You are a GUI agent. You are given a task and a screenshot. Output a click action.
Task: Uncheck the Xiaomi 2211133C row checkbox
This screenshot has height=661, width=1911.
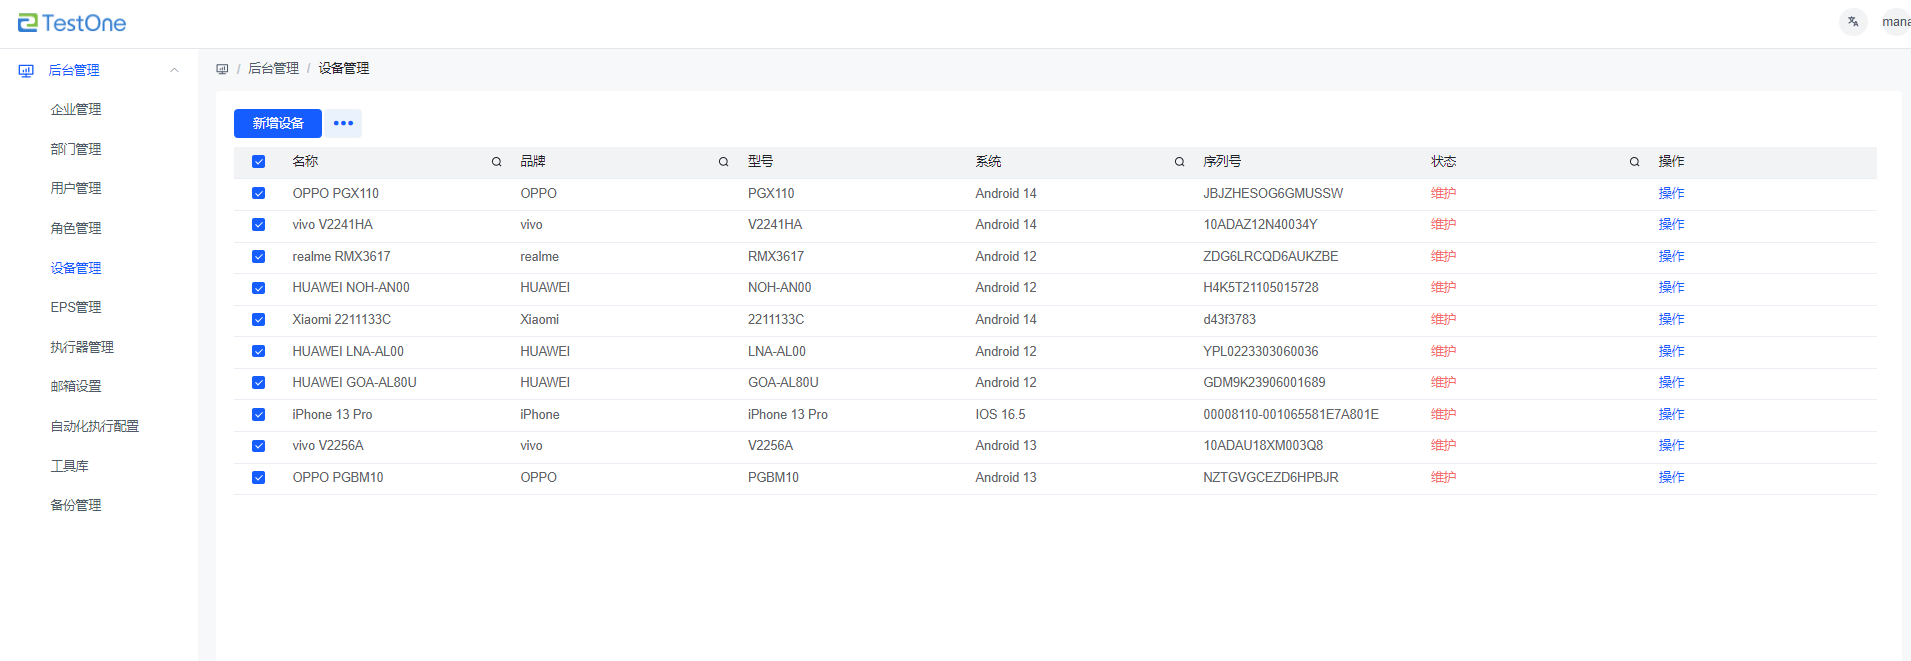click(x=258, y=320)
